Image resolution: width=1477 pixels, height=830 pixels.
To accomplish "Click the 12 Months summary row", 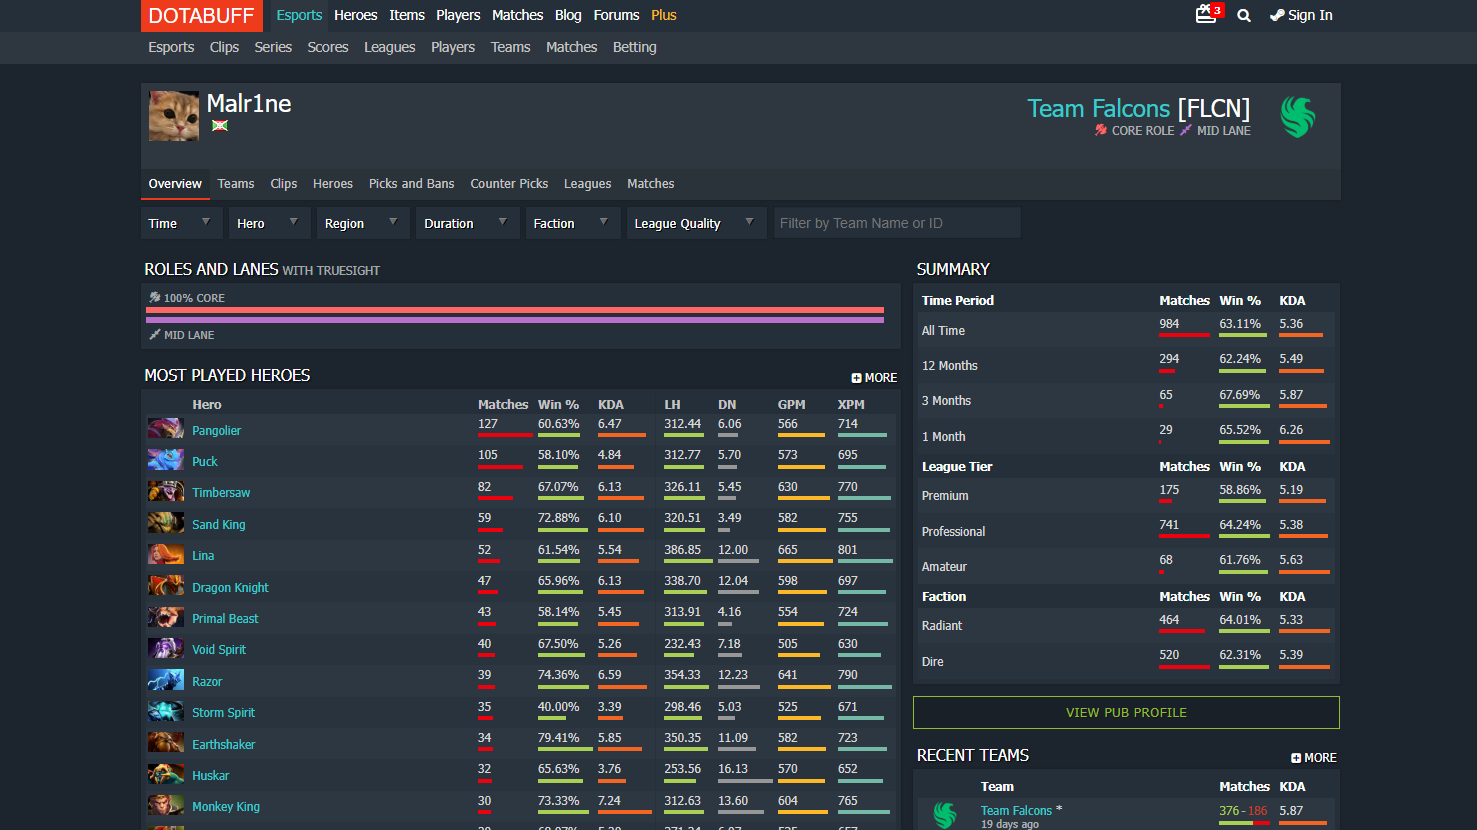I will pyautogui.click(x=1126, y=365).
